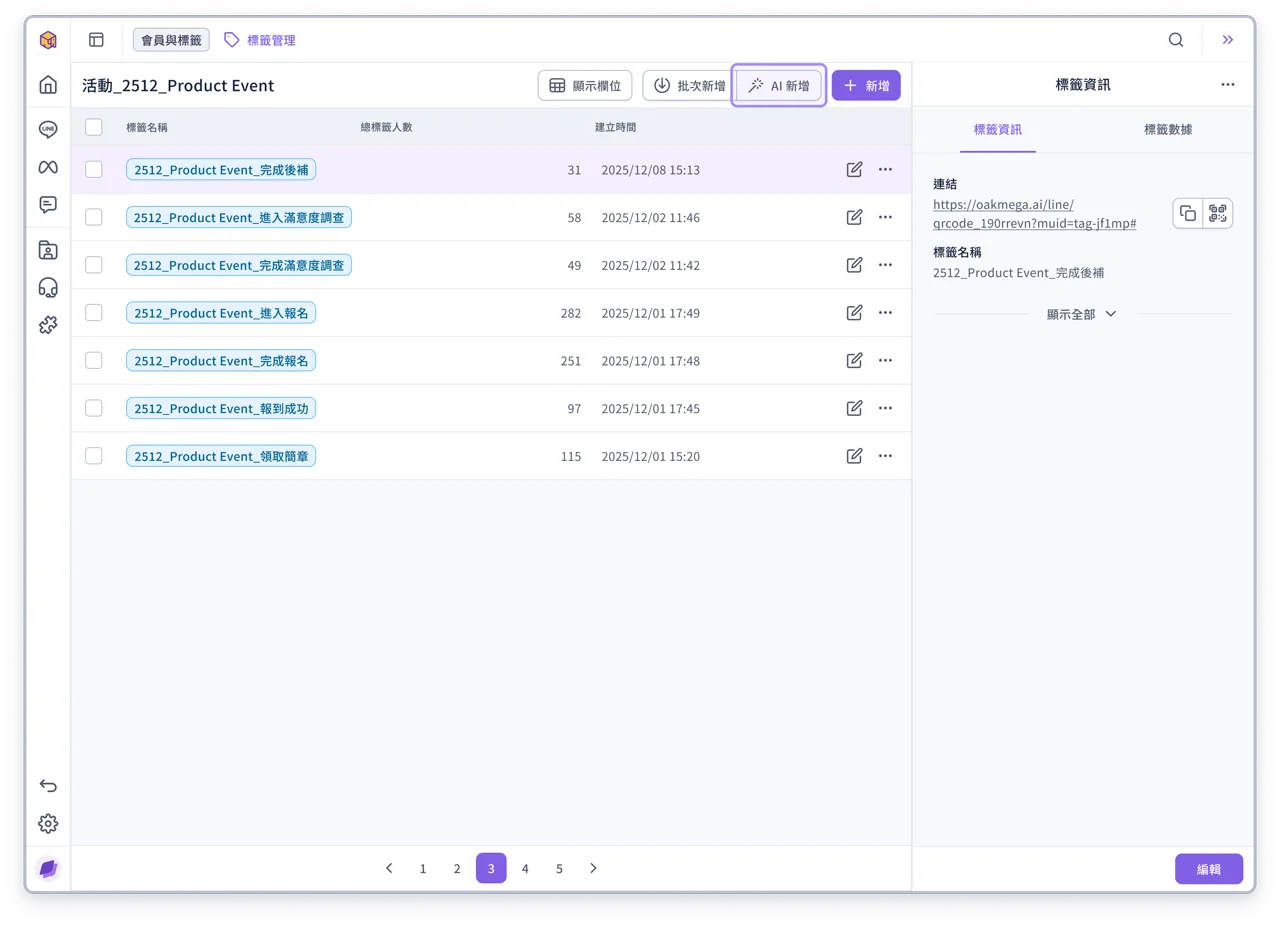Open the more menu for the 領取簡章 row

click(x=885, y=456)
